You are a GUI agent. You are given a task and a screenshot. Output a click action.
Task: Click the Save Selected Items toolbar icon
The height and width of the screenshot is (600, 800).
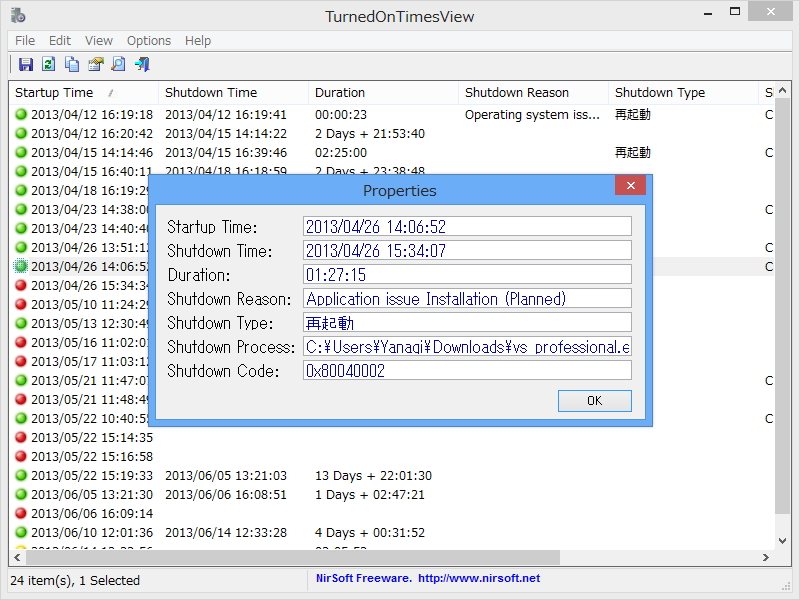pyautogui.click(x=26, y=64)
